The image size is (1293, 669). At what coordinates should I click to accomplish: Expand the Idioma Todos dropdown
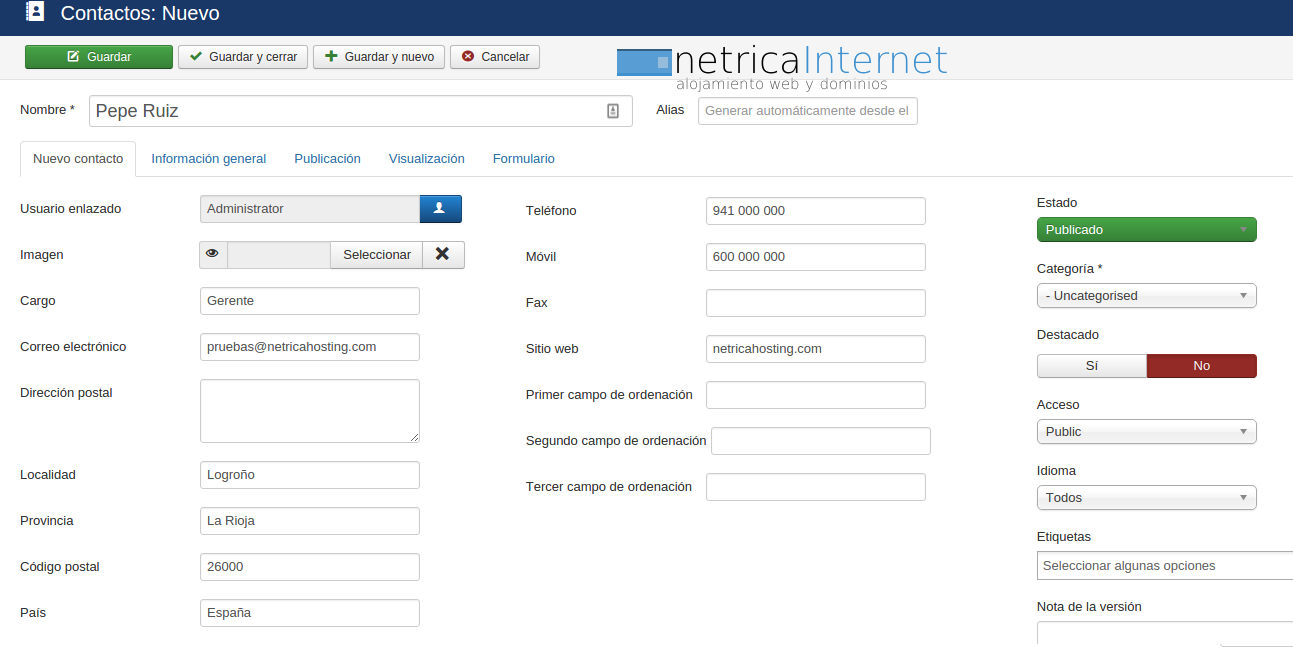1146,498
